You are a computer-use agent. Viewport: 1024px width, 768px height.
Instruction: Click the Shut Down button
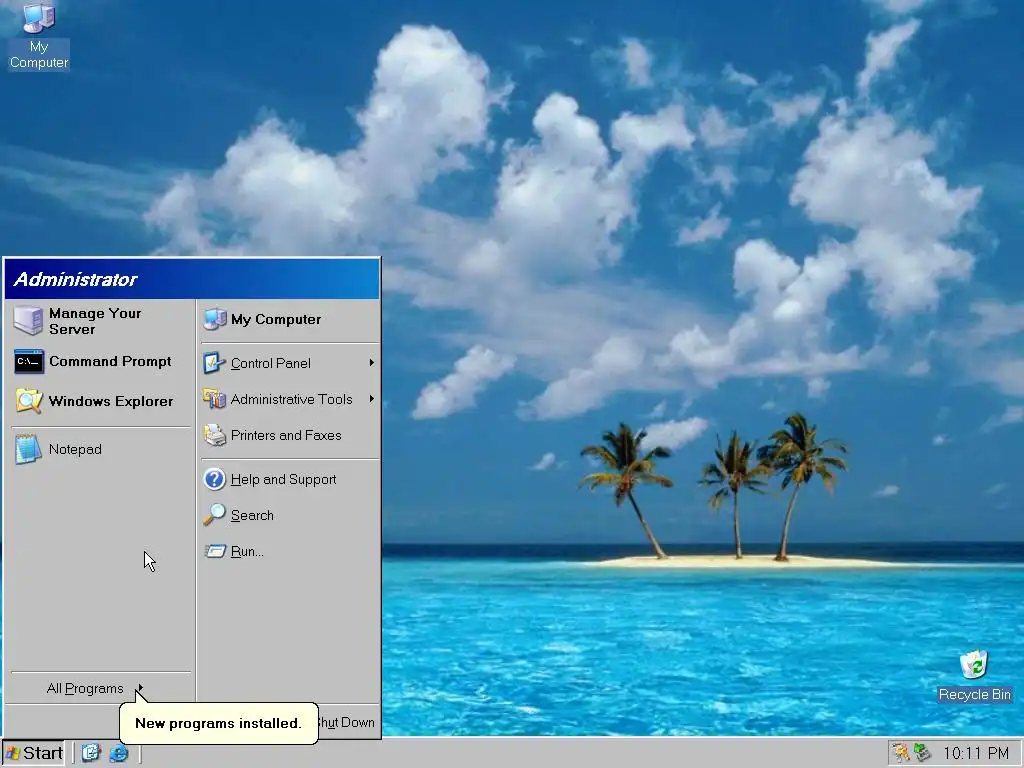345,722
